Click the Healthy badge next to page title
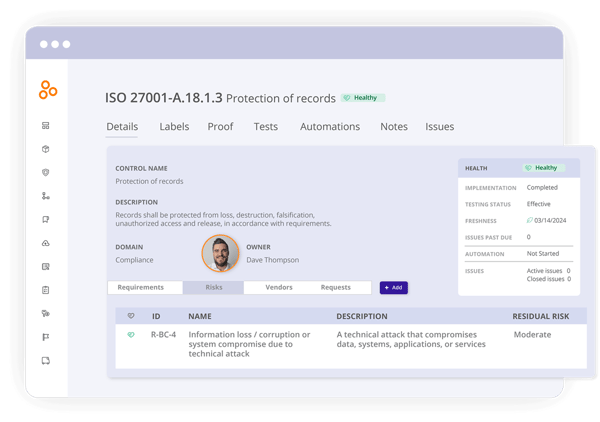 [363, 98]
